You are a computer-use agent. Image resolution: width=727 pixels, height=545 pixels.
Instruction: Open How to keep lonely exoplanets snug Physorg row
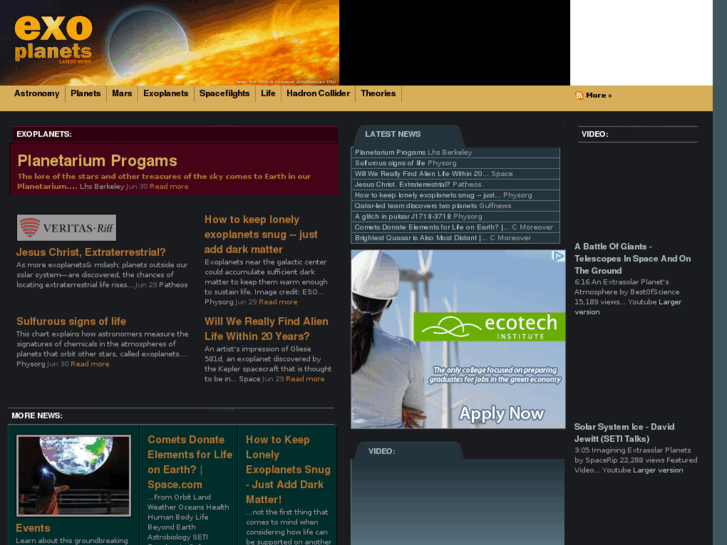point(455,195)
